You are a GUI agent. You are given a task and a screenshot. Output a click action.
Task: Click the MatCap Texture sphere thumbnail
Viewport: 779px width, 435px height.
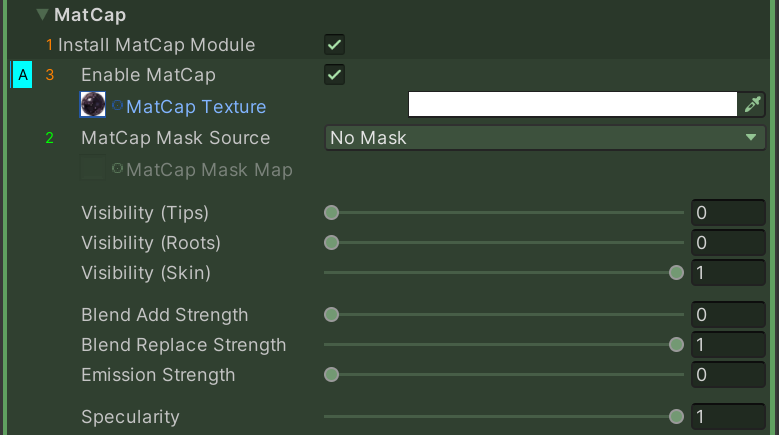pos(93,105)
